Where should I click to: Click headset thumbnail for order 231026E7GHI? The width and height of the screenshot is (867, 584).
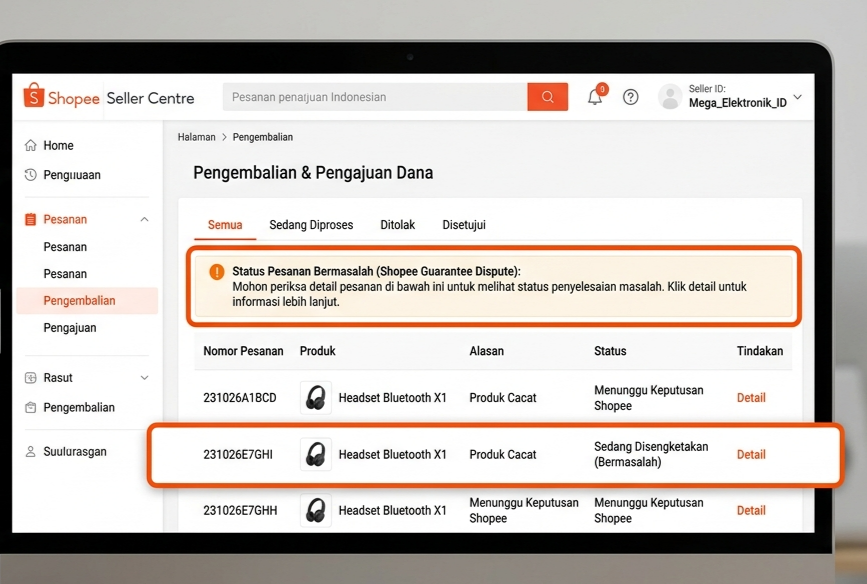click(316, 455)
